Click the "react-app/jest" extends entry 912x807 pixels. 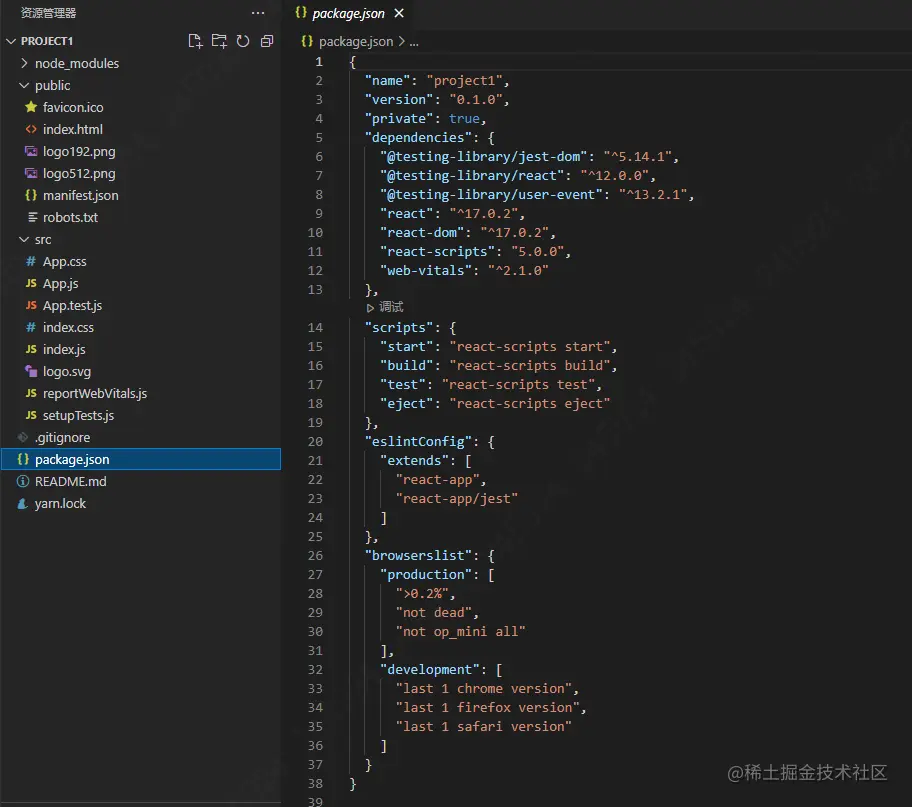click(457, 499)
